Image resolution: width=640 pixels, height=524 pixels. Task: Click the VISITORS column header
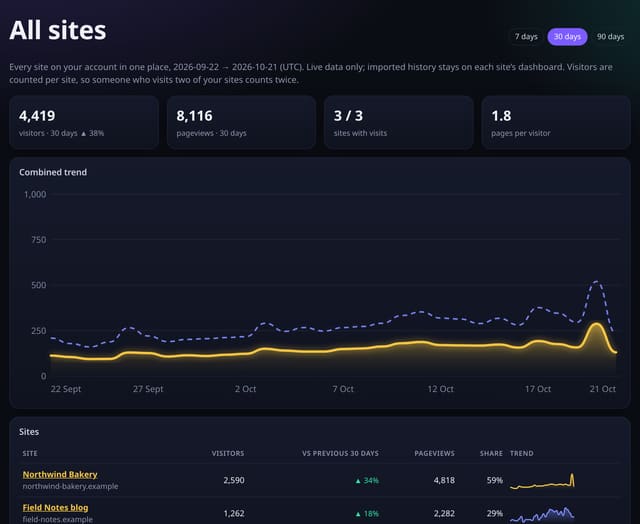point(228,453)
